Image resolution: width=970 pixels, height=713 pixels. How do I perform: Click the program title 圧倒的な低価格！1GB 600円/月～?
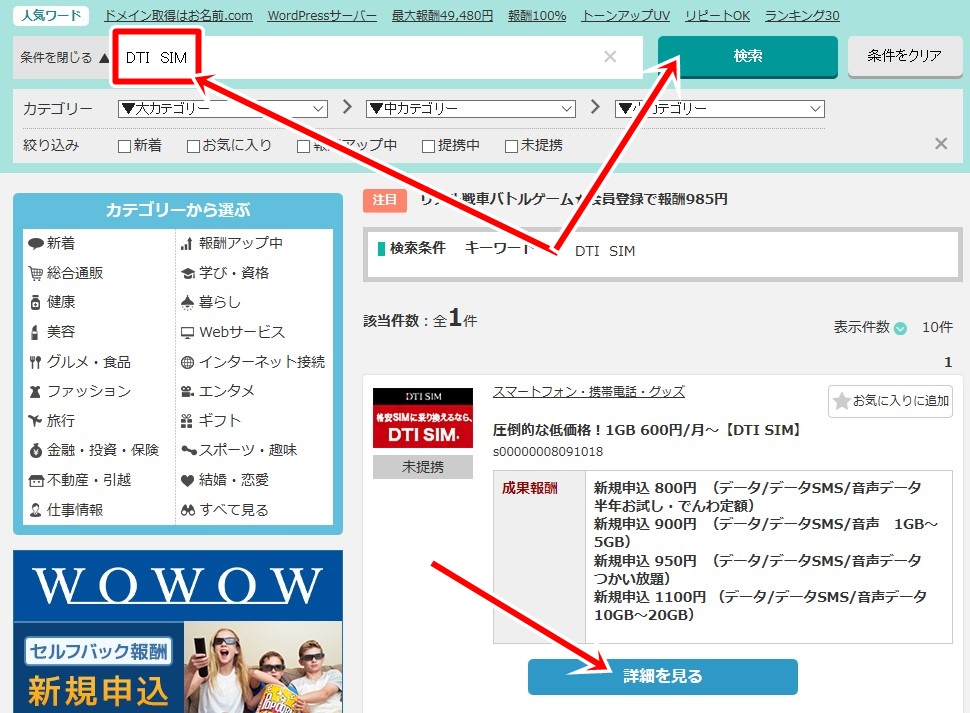pyautogui.click(x=646, y=430)
